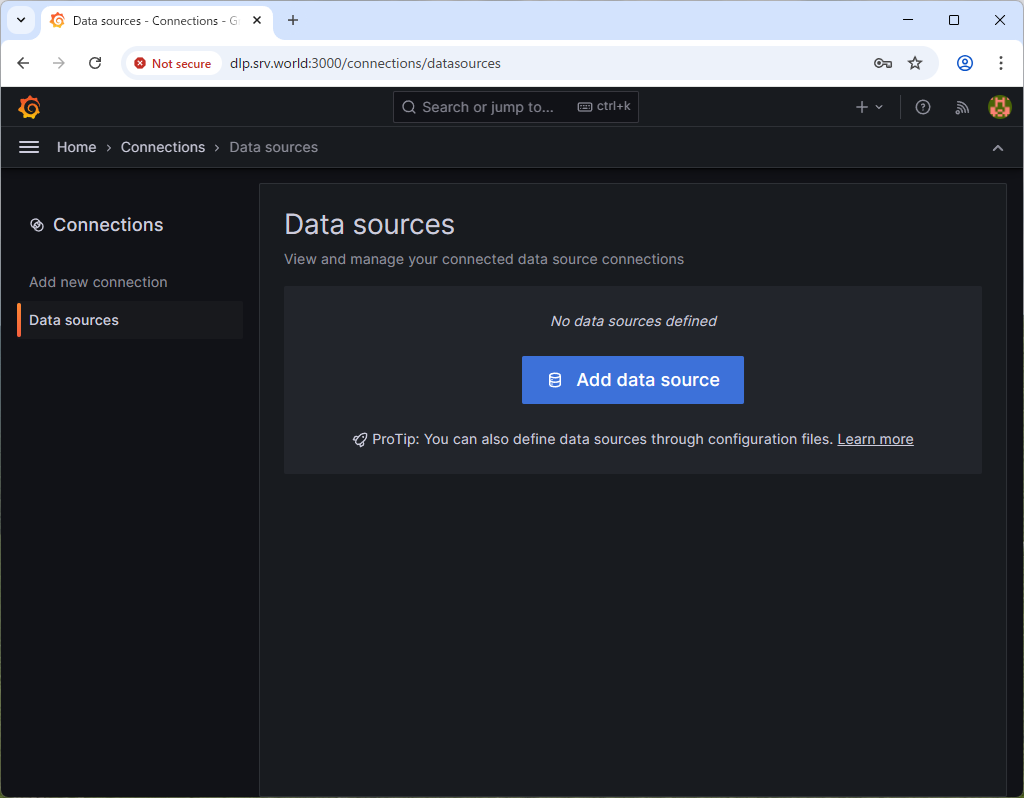The image size is (1024, 798).
Task: Click the Add data source button
Action: click(x=632, y=380)
